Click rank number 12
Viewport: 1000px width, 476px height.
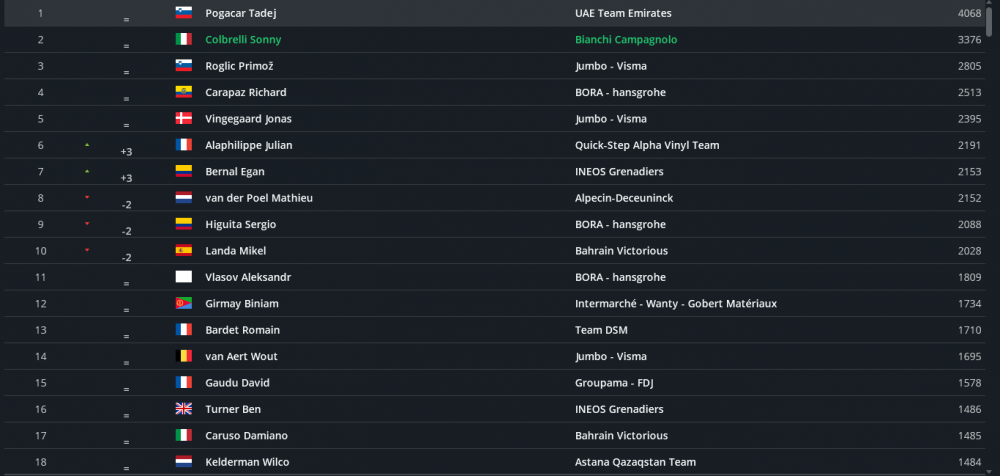pos(41,303)
